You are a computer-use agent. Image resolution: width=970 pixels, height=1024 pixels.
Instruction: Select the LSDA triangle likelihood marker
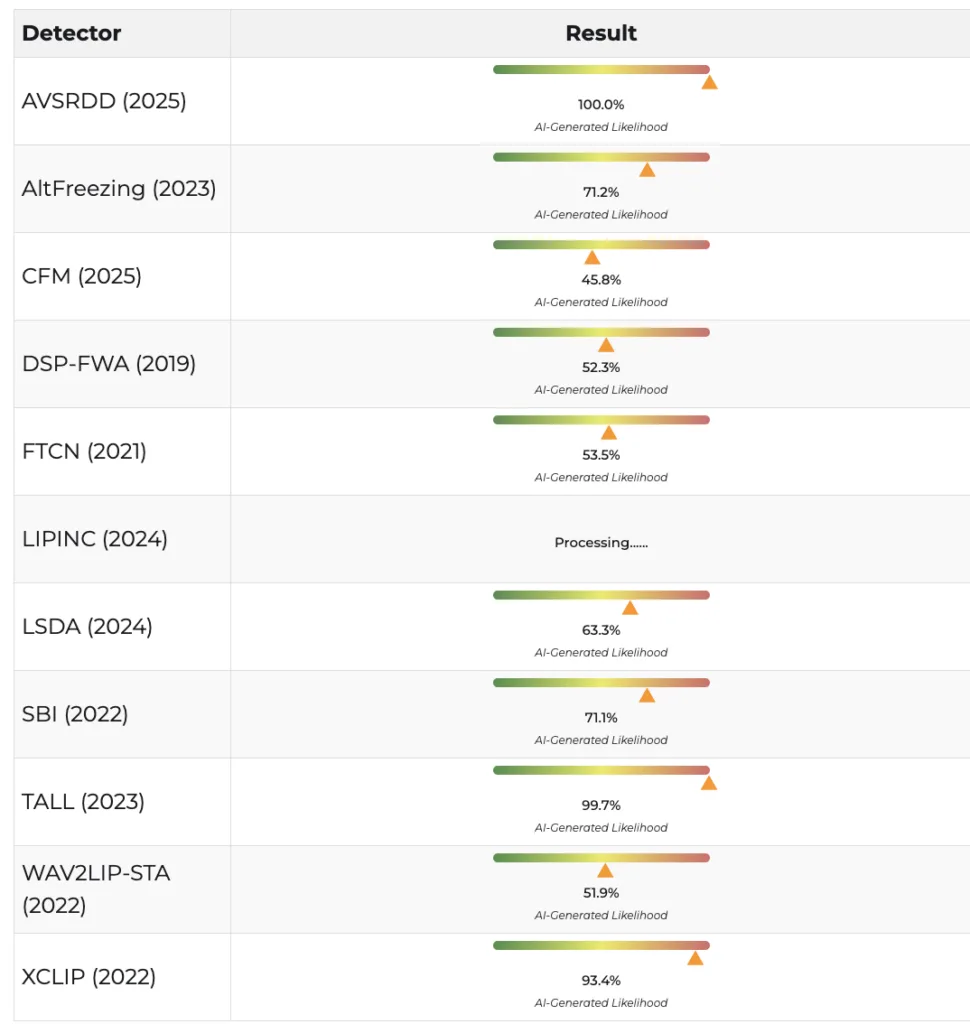click(630, 608)
